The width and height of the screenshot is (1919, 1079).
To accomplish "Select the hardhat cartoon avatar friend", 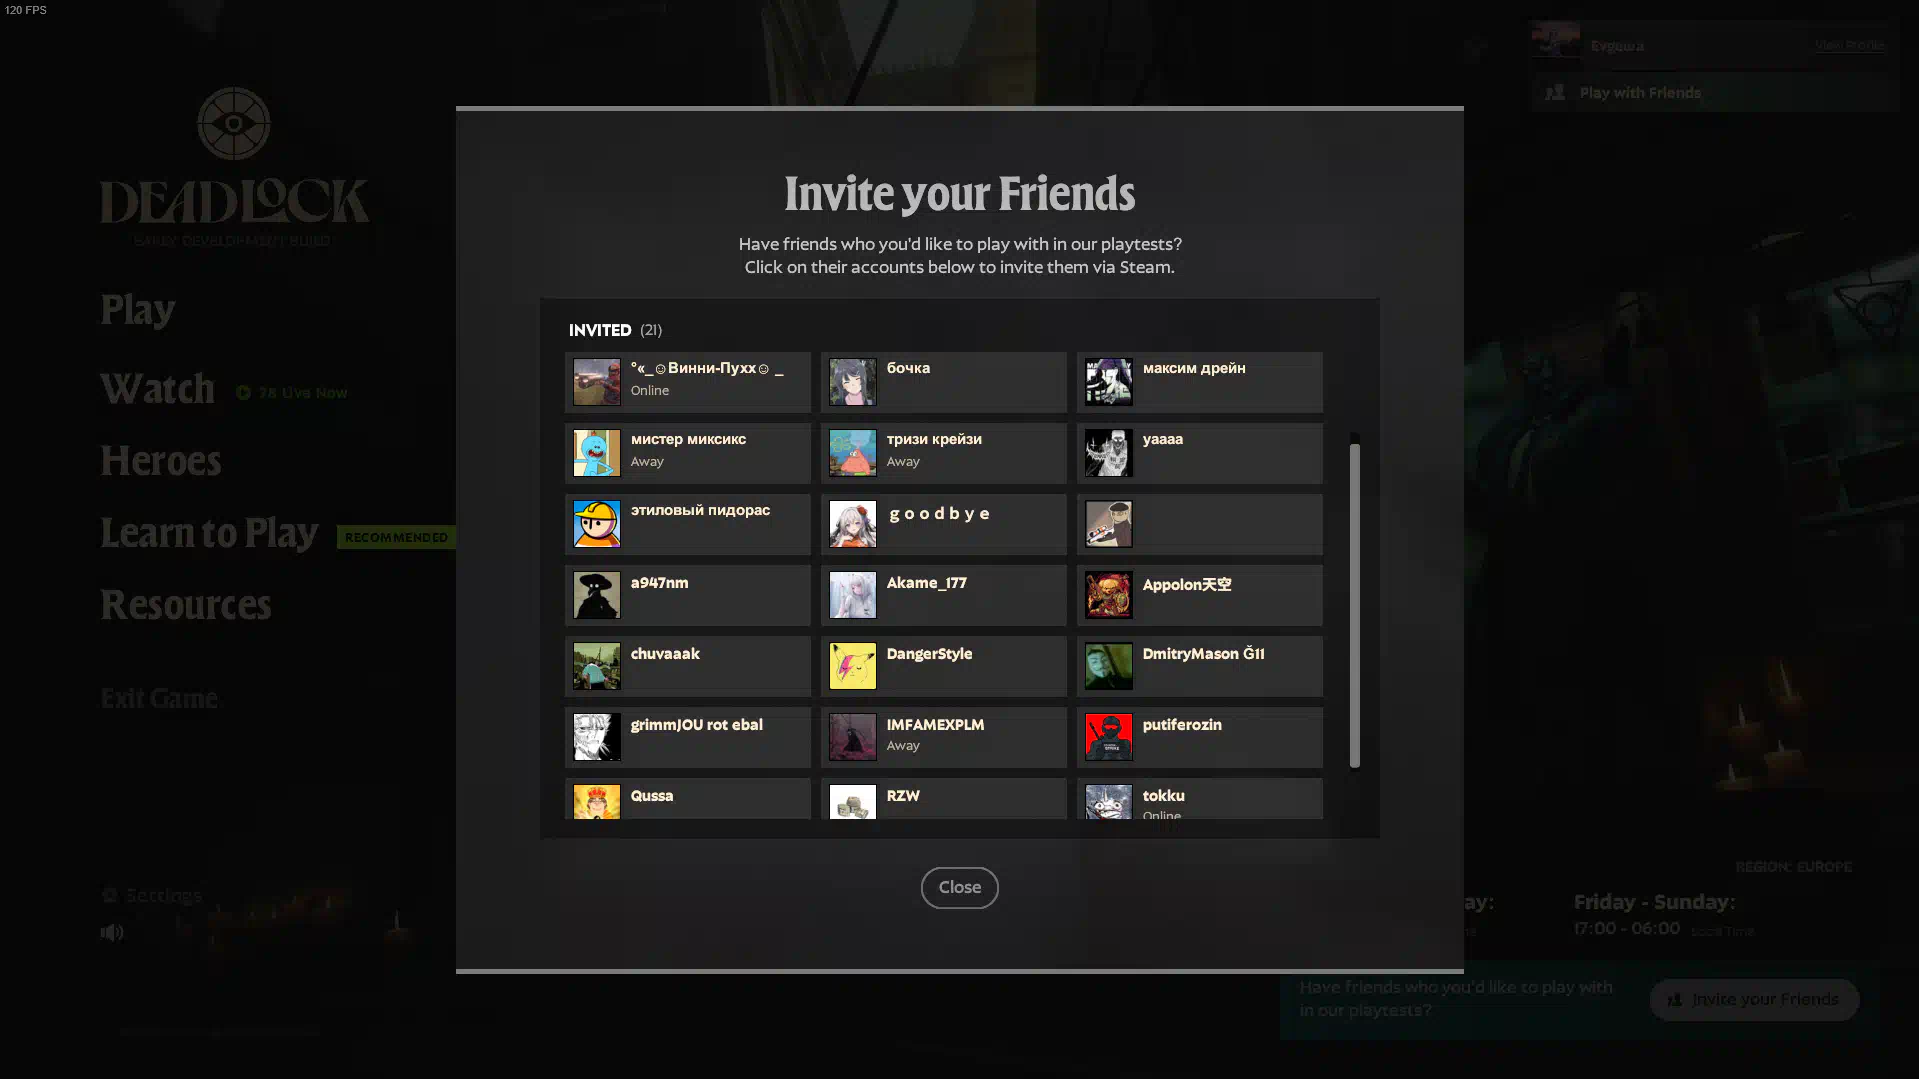I will coord(596,524).
